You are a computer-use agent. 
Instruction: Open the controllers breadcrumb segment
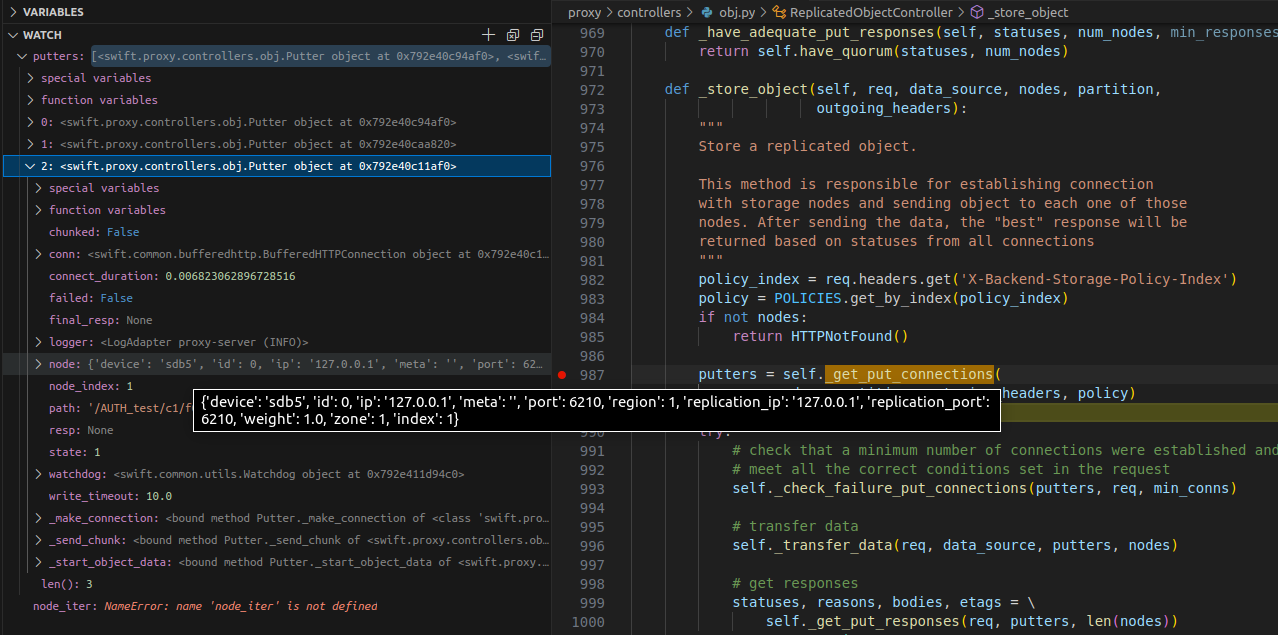click(x=649, y=12)
